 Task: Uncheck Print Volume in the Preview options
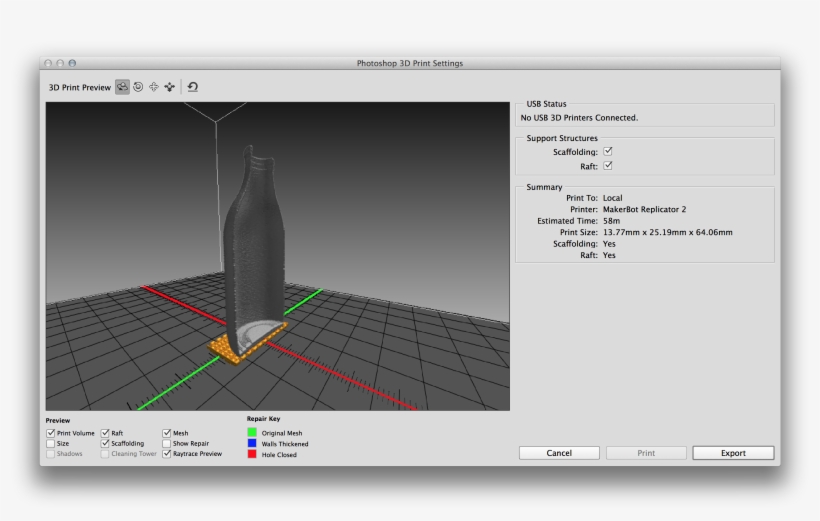(x=51, y=433)
